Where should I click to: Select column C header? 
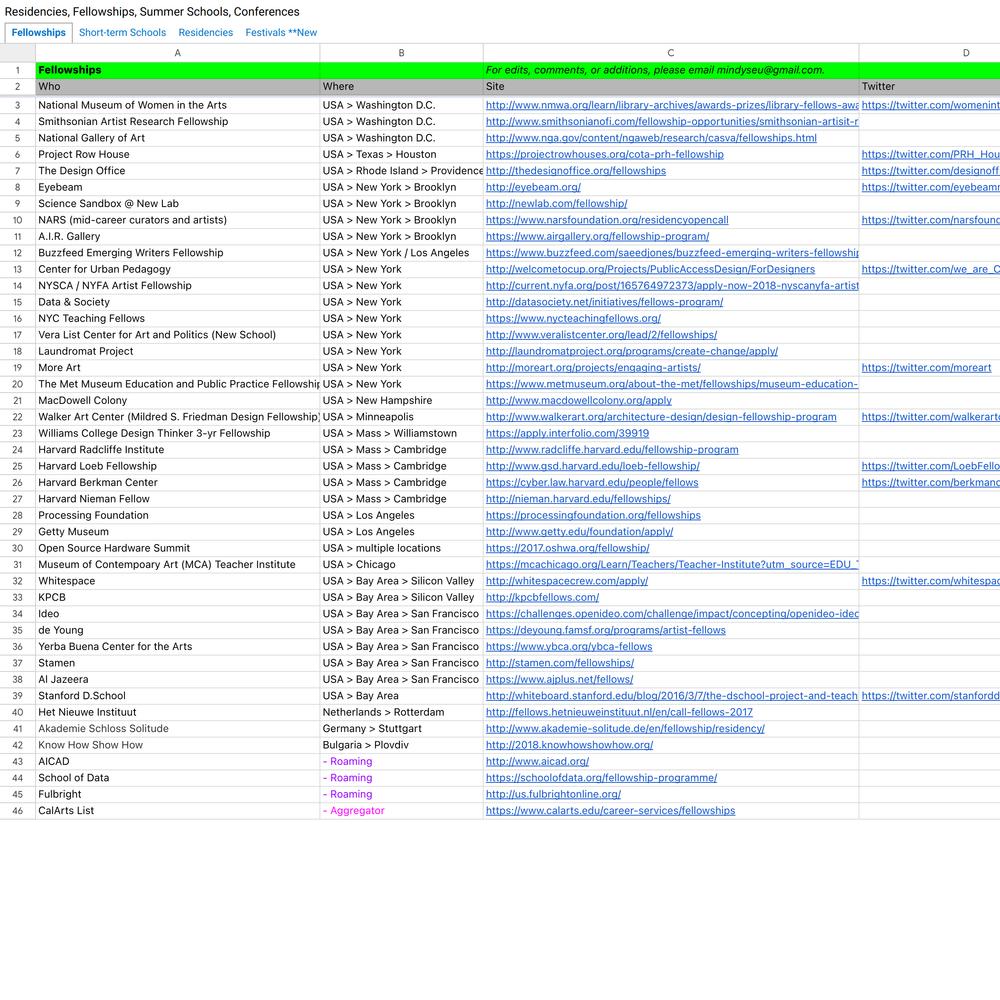point(671,53)
